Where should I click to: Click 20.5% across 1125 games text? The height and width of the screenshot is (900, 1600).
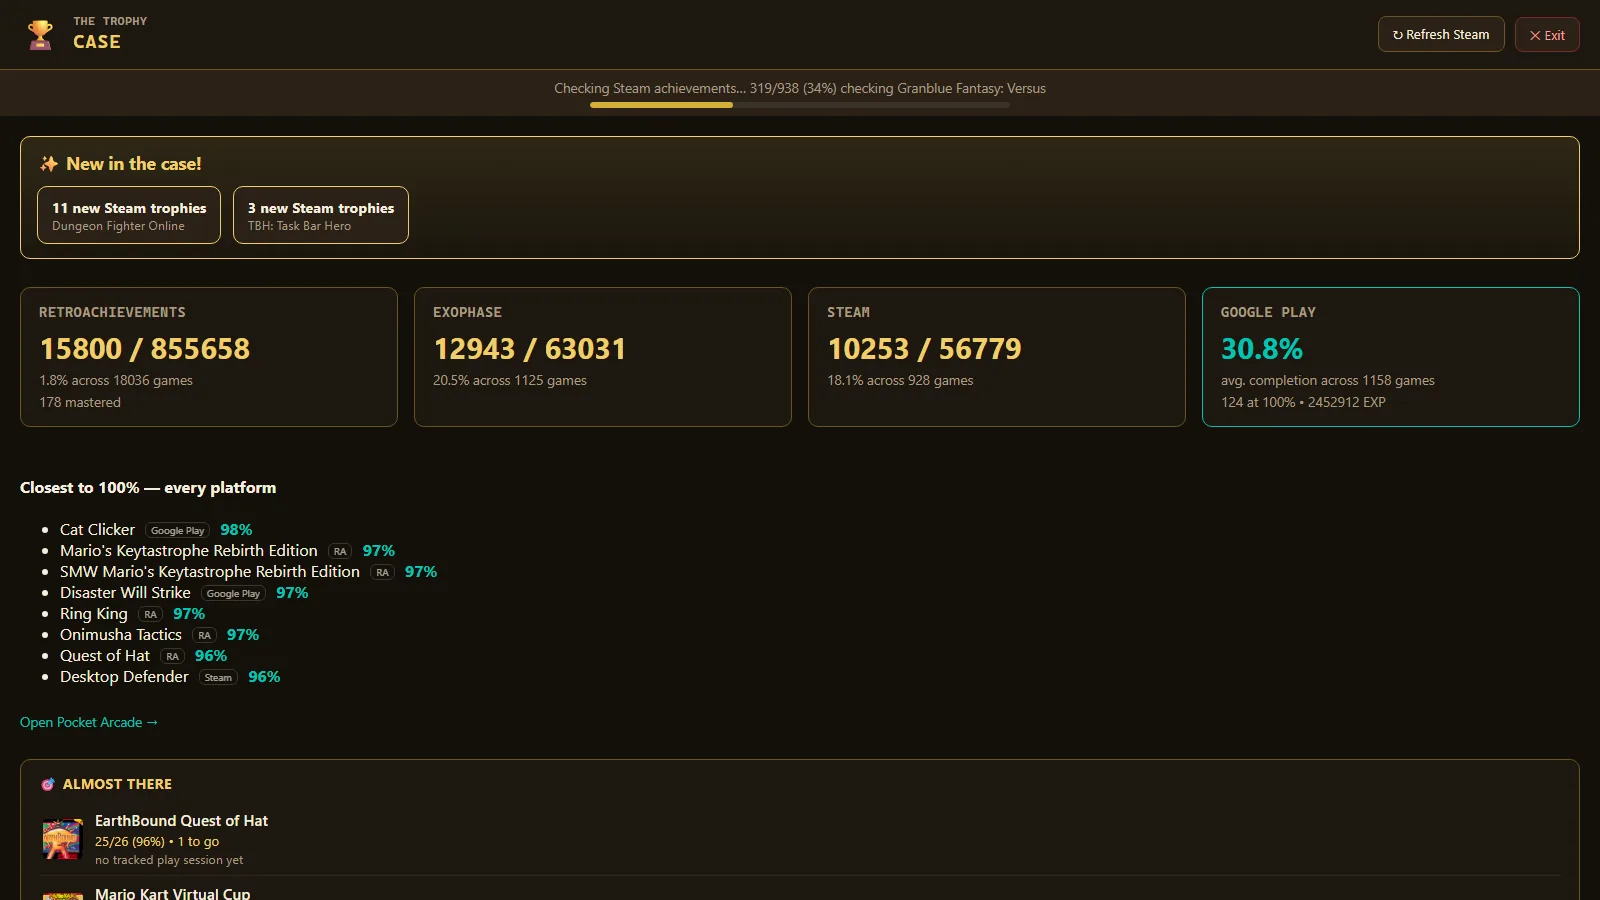click(x=510, y=380)
